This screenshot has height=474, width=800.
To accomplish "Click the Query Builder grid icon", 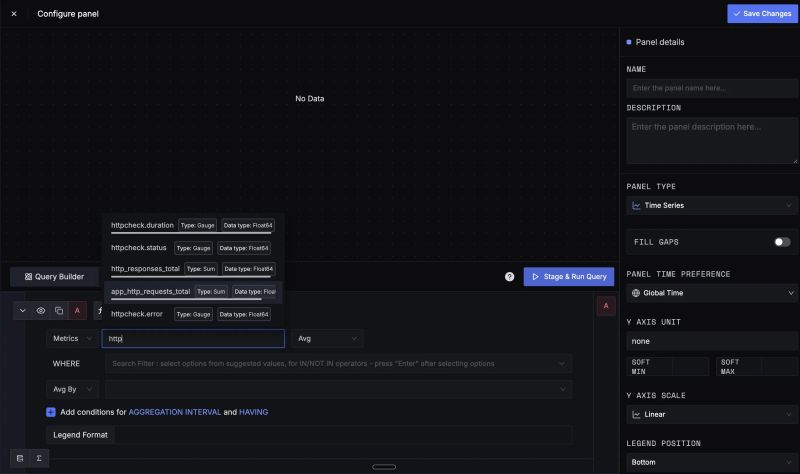I will click(x=29, y=277).
